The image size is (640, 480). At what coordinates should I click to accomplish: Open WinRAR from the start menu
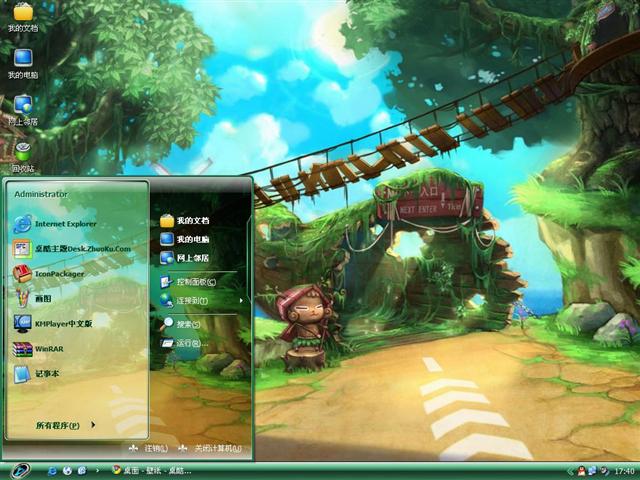point(38,349)
